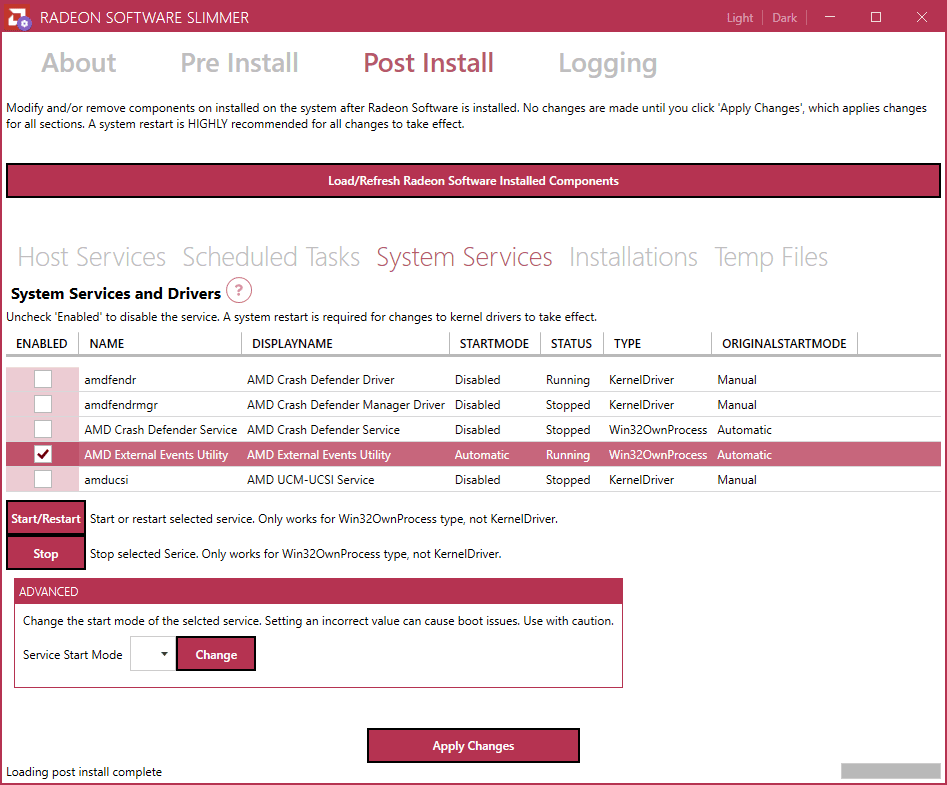
Task: Start or restart the selected service
Action: pos(46,519)
